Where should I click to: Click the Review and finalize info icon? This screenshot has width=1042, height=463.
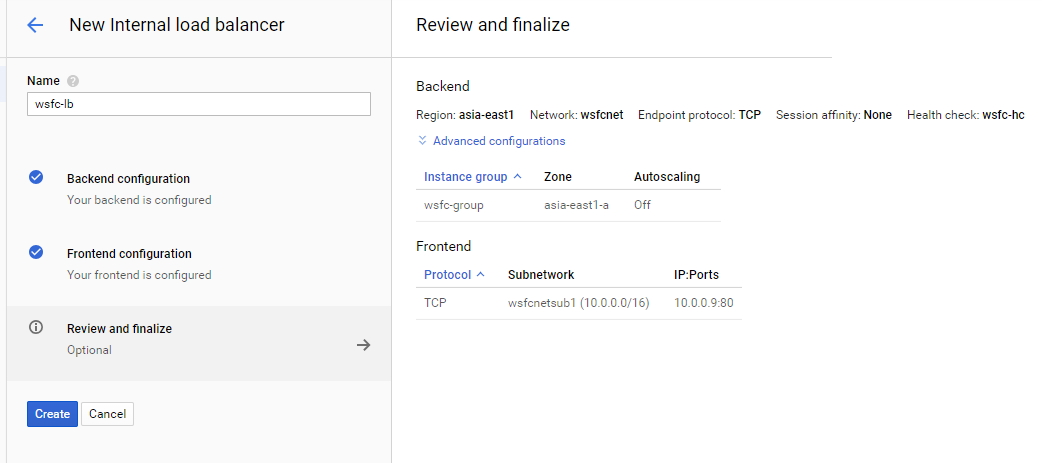pos(36,328)
